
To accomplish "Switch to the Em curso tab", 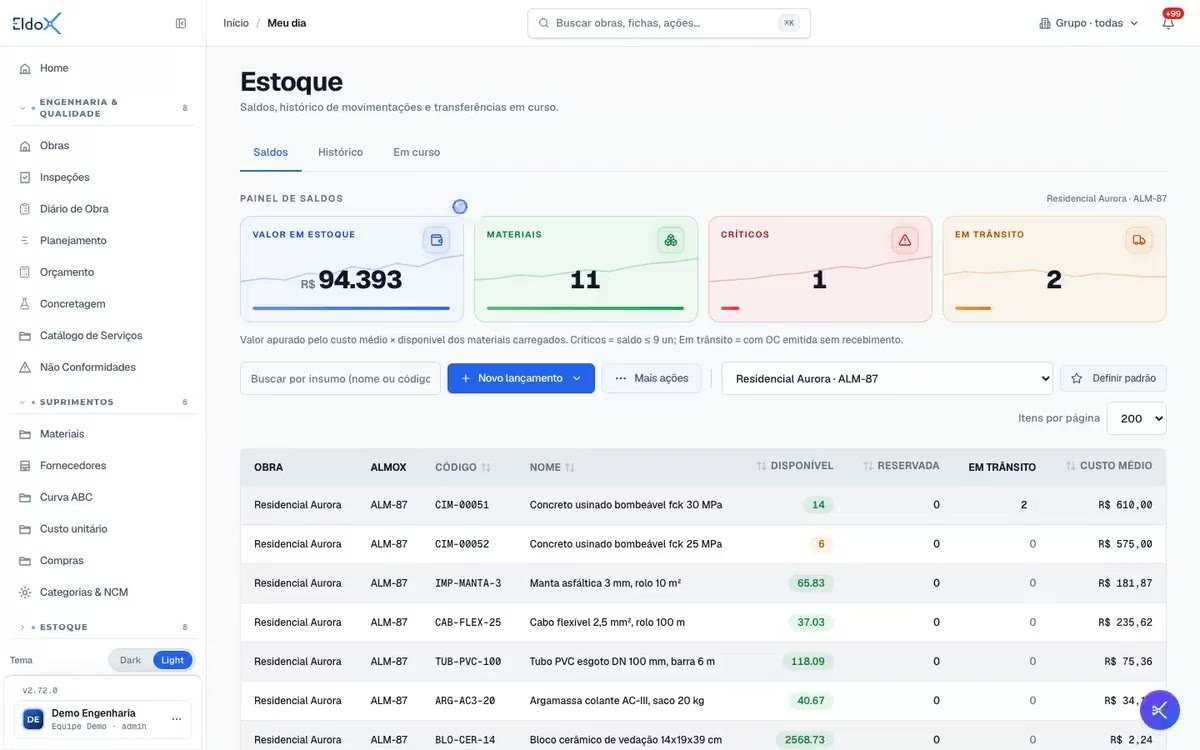I will click(x=417, y=152).
